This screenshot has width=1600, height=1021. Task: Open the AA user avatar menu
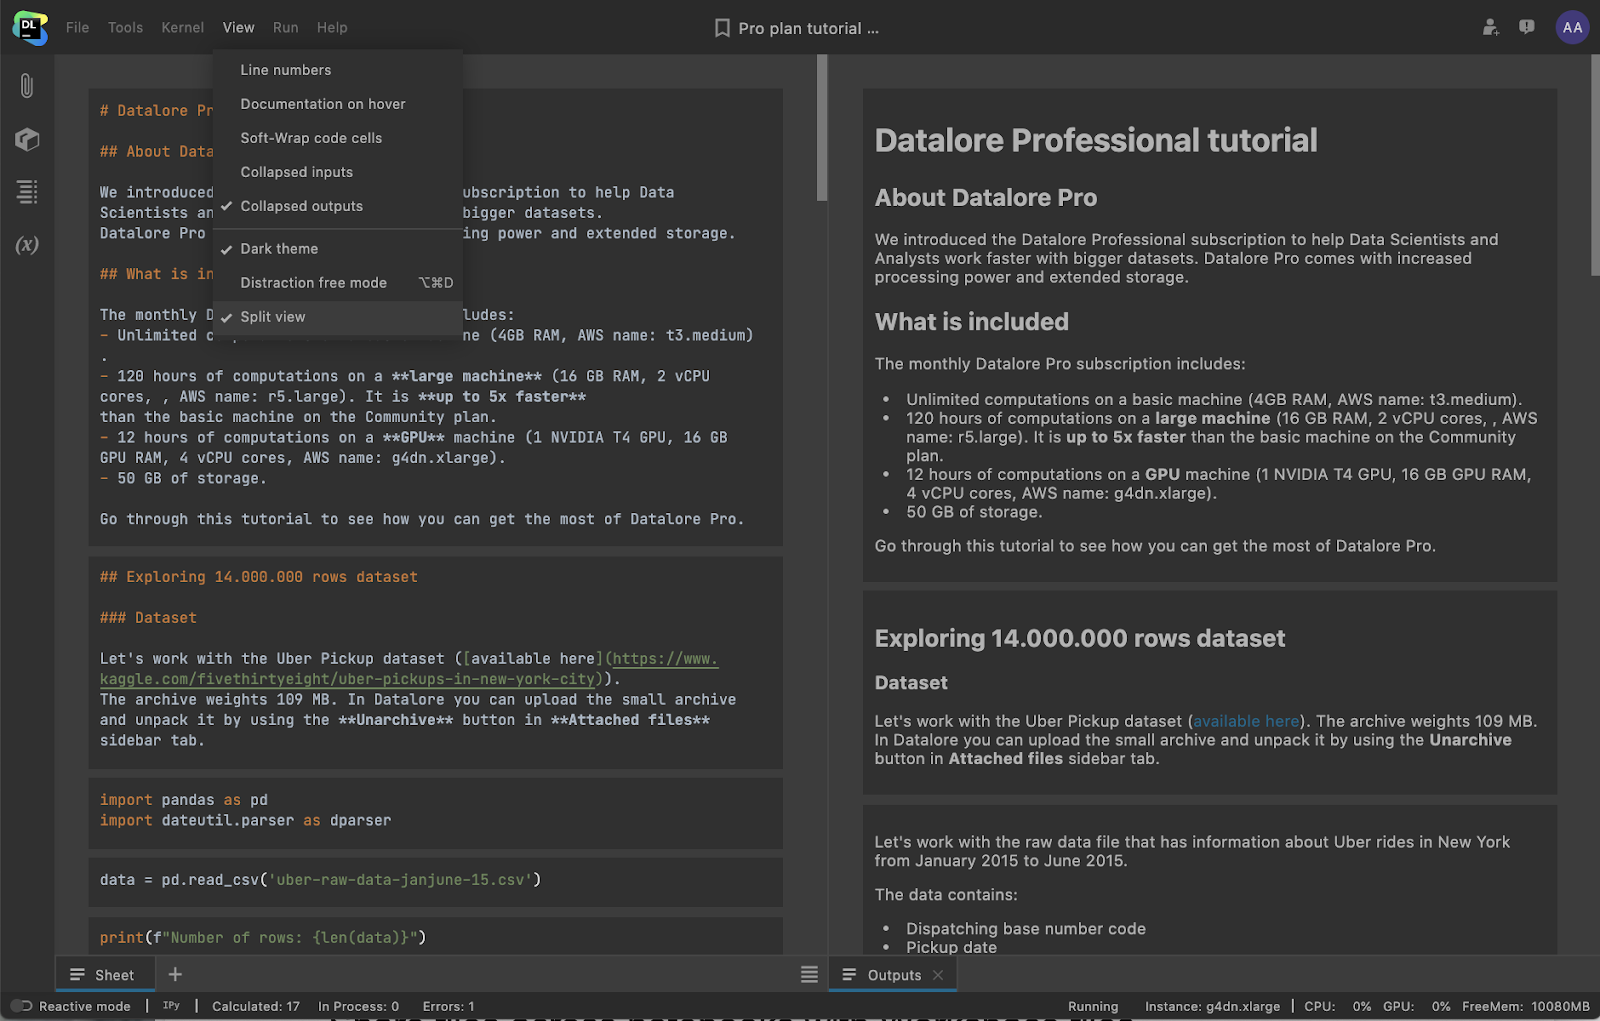click(1571, 28)
